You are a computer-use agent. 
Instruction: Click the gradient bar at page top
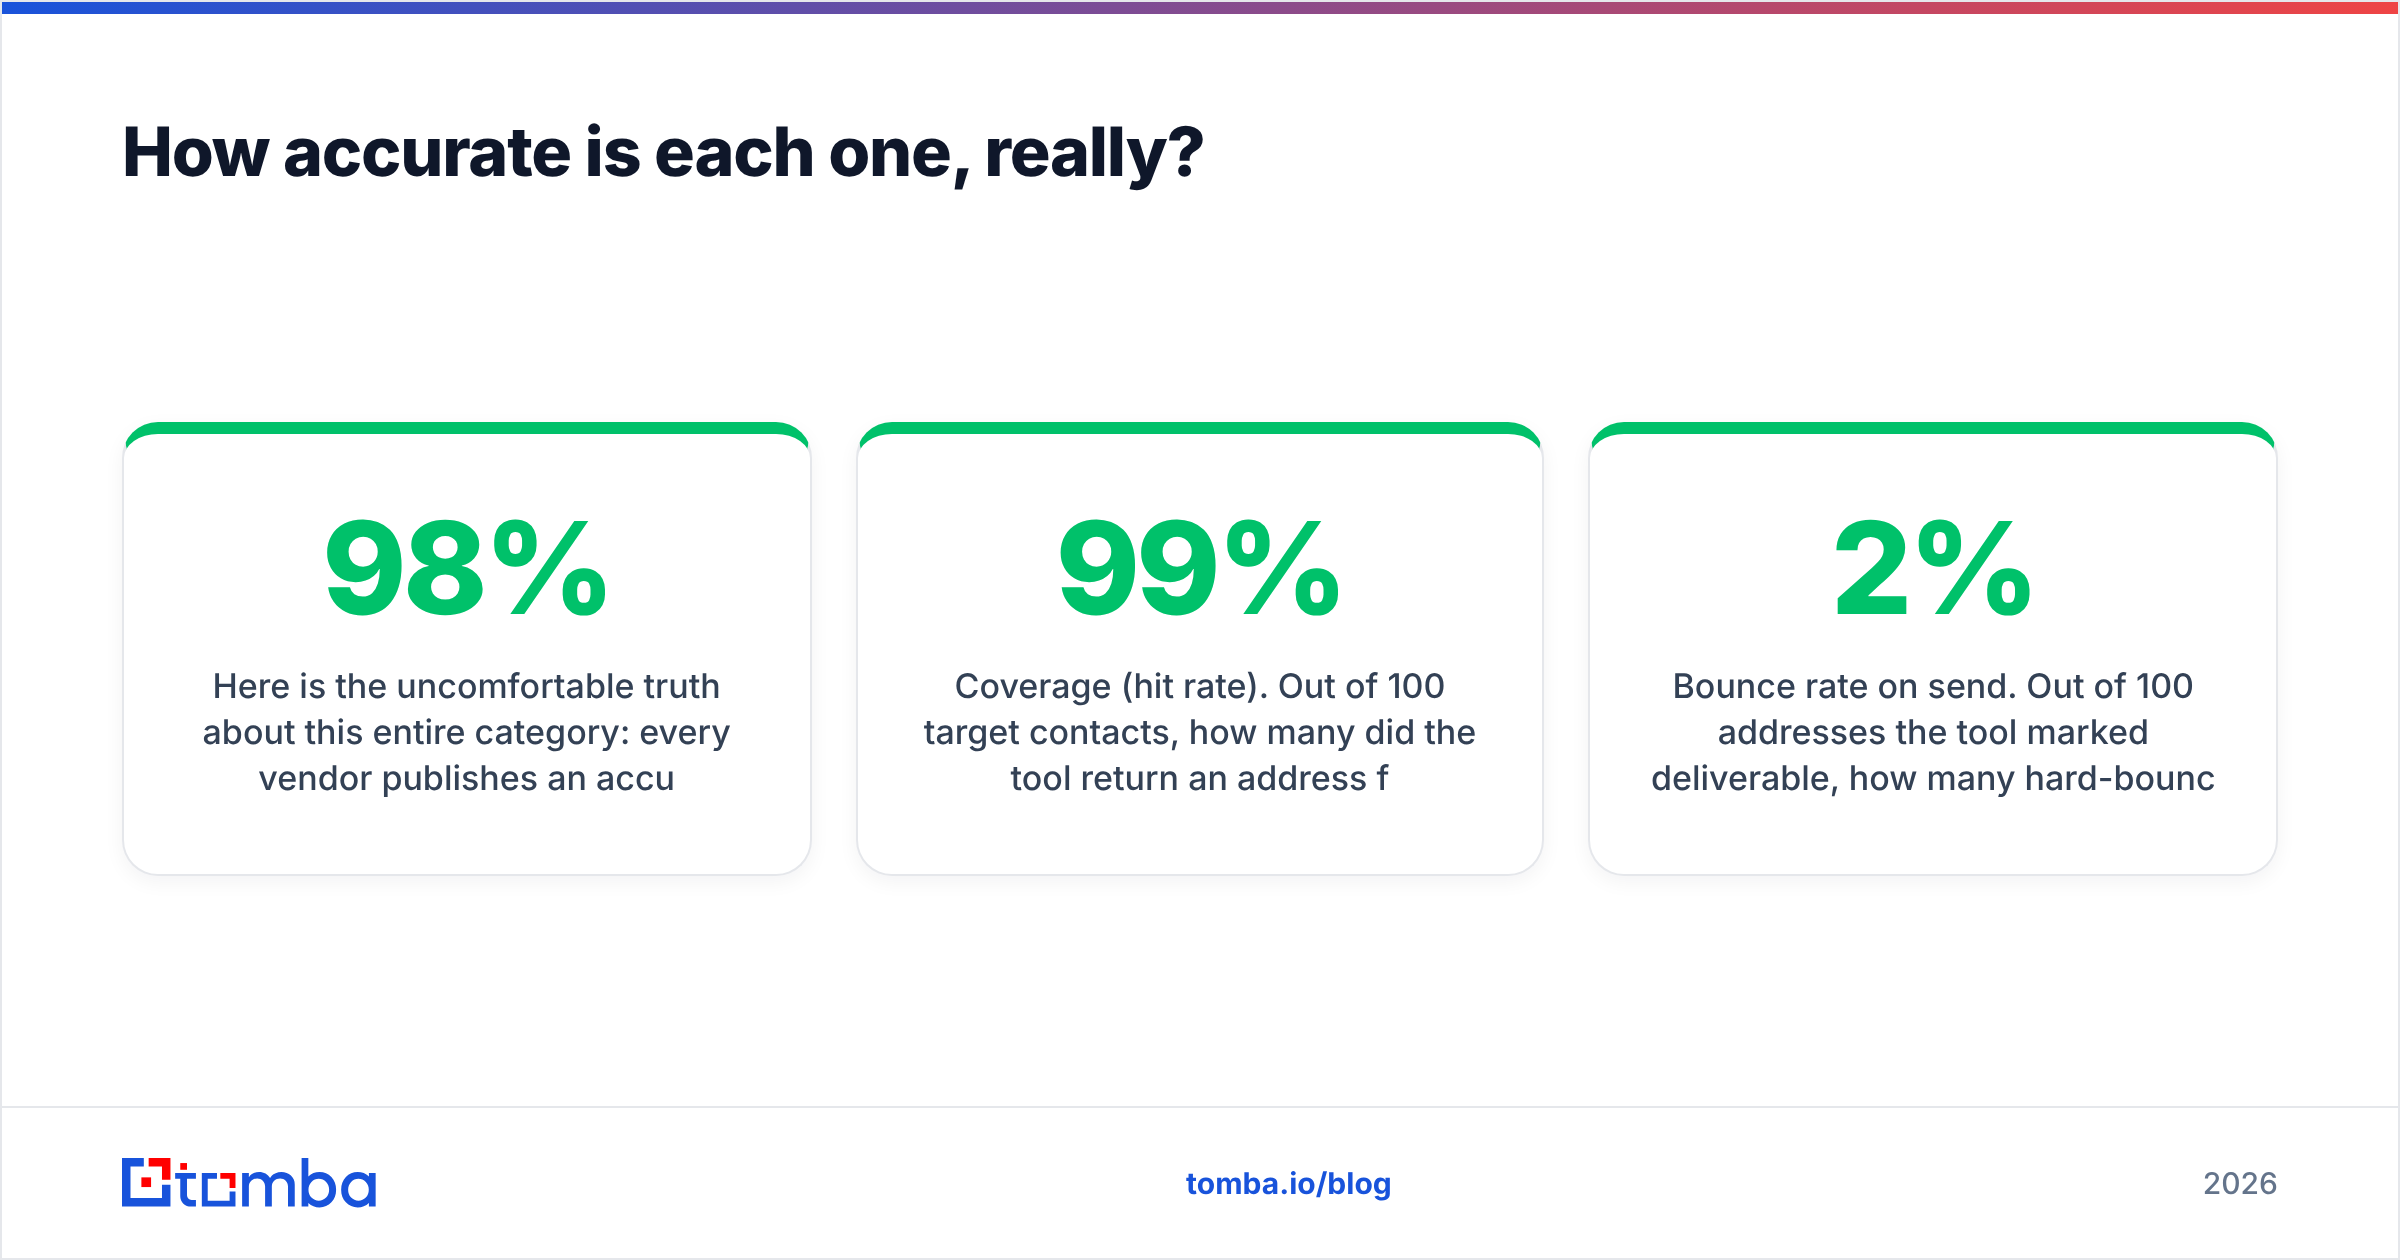(1200, 7)
